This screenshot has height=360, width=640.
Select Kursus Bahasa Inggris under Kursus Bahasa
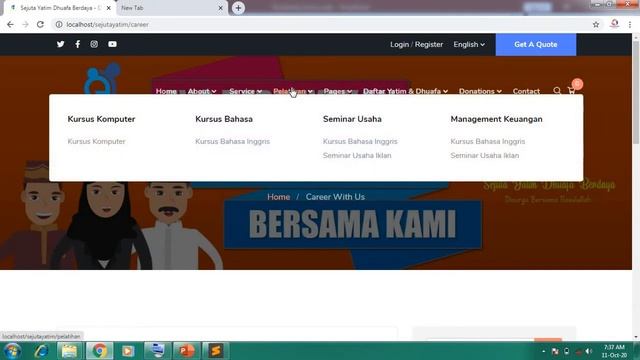[x=232, y=141]
